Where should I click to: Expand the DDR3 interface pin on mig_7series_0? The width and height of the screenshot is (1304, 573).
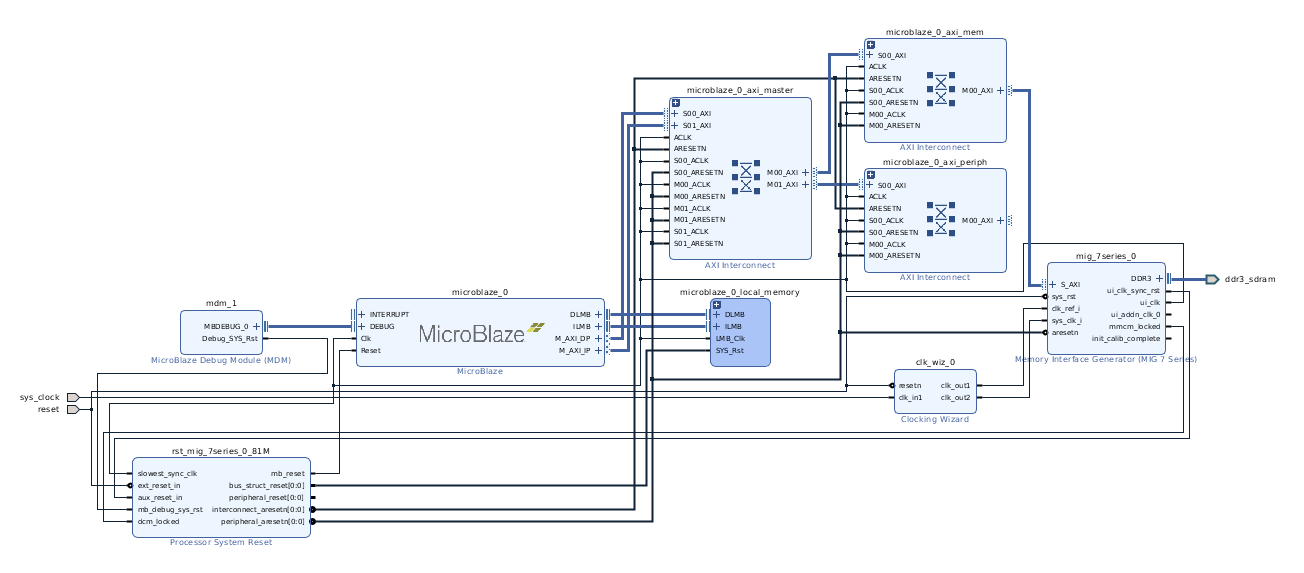coord(1158,279)
